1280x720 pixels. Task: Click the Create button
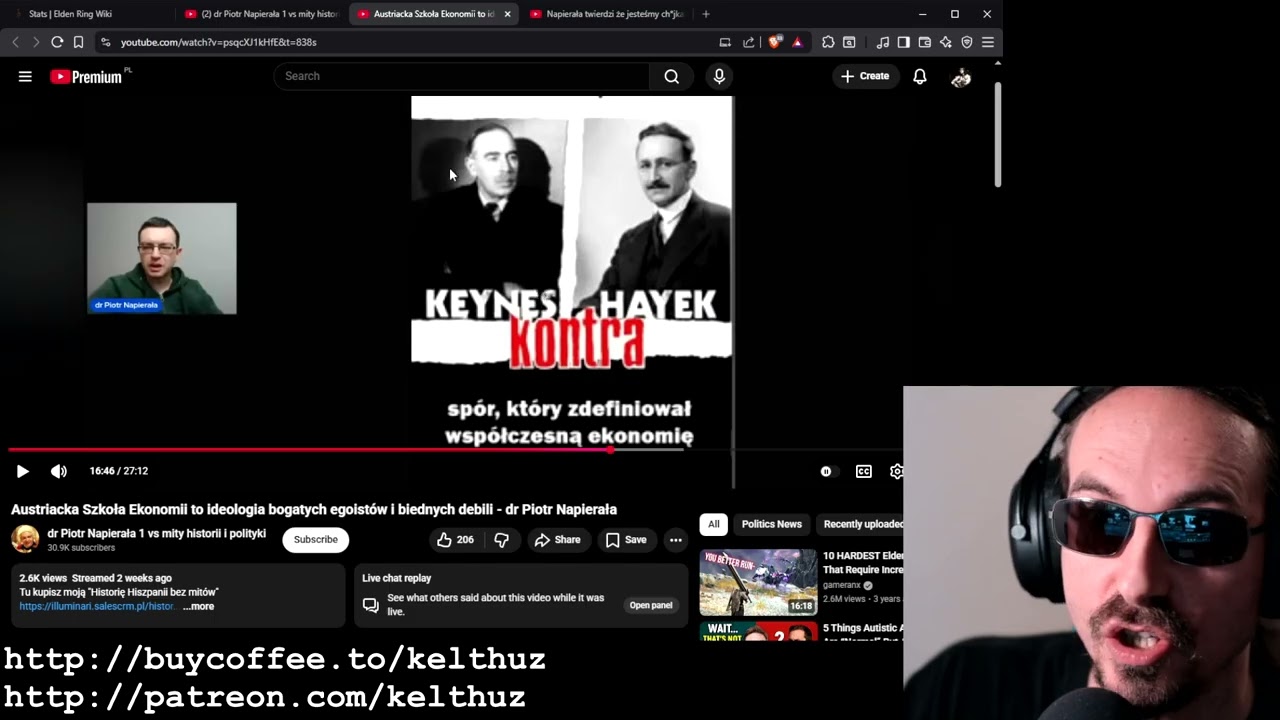[865, 76]
